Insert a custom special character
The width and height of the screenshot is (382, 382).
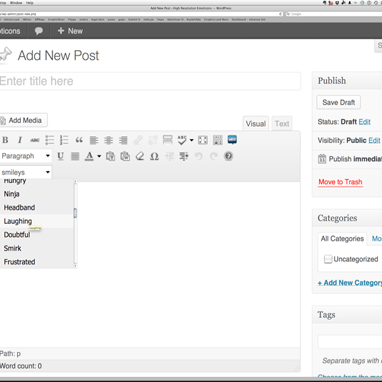click(x=154, y=156)
